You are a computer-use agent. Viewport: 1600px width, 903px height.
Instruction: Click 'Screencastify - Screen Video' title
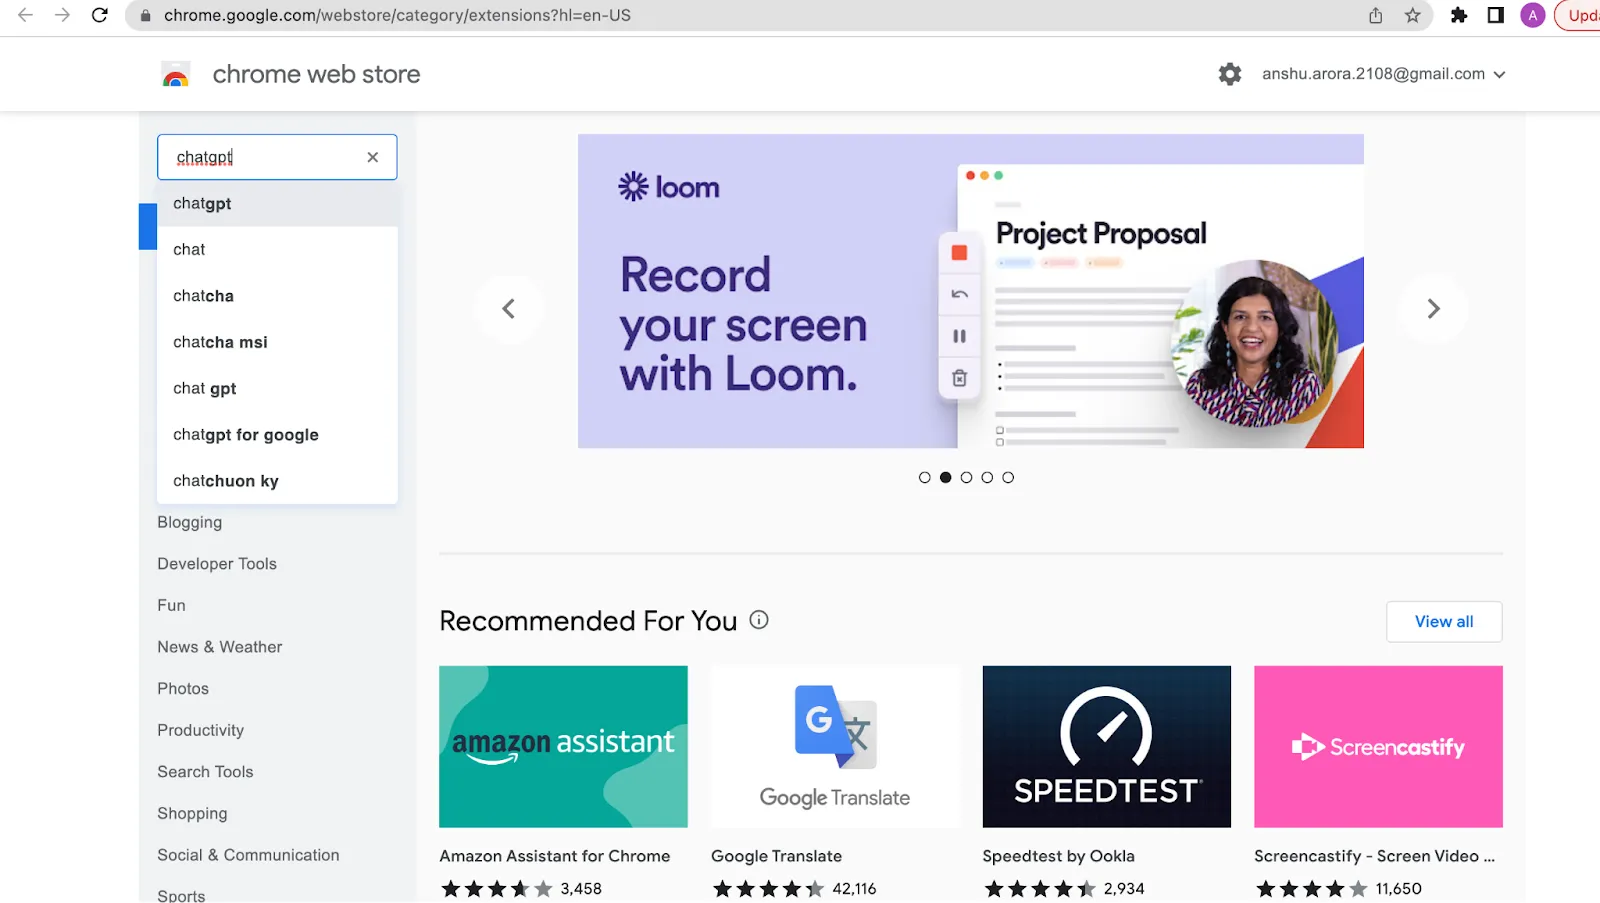(x=1374, y=856)
